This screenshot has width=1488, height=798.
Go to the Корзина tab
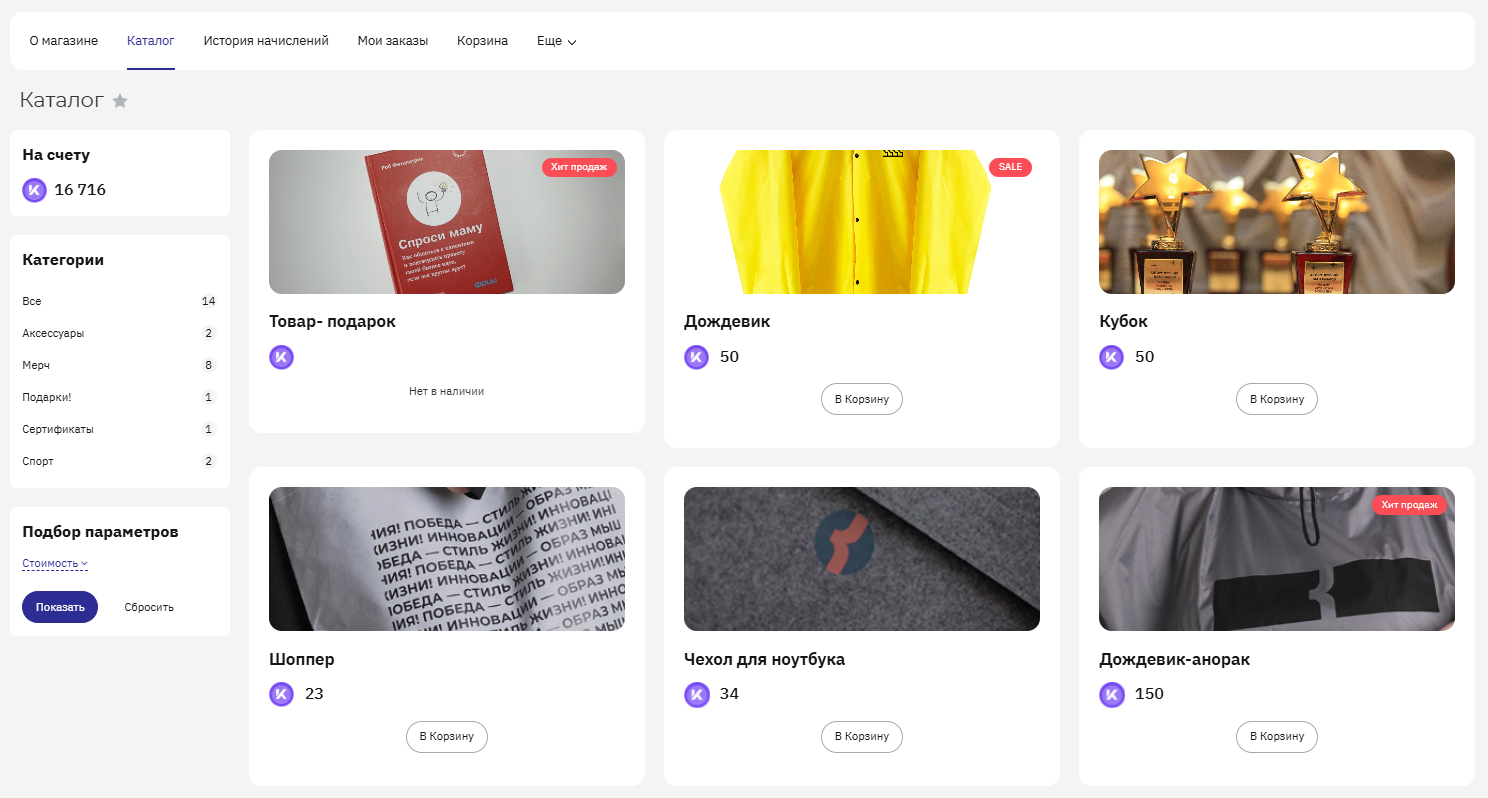(482, 41)
